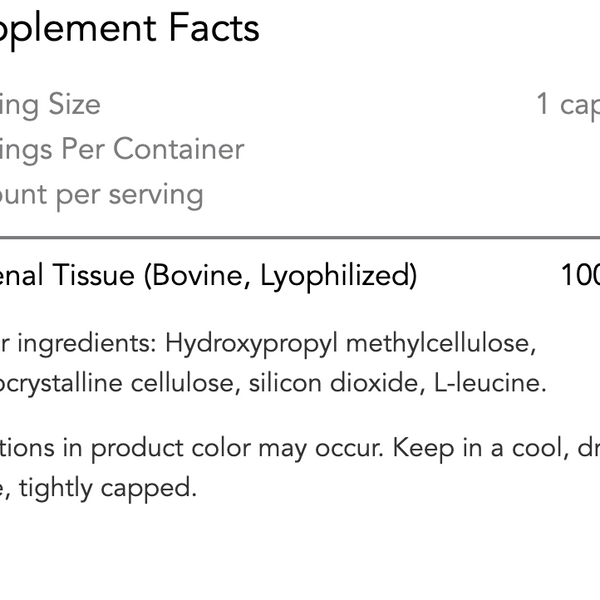The image size is (600, 600).
Task: Click the "Size" label text
Action: (x=71, y=104)
